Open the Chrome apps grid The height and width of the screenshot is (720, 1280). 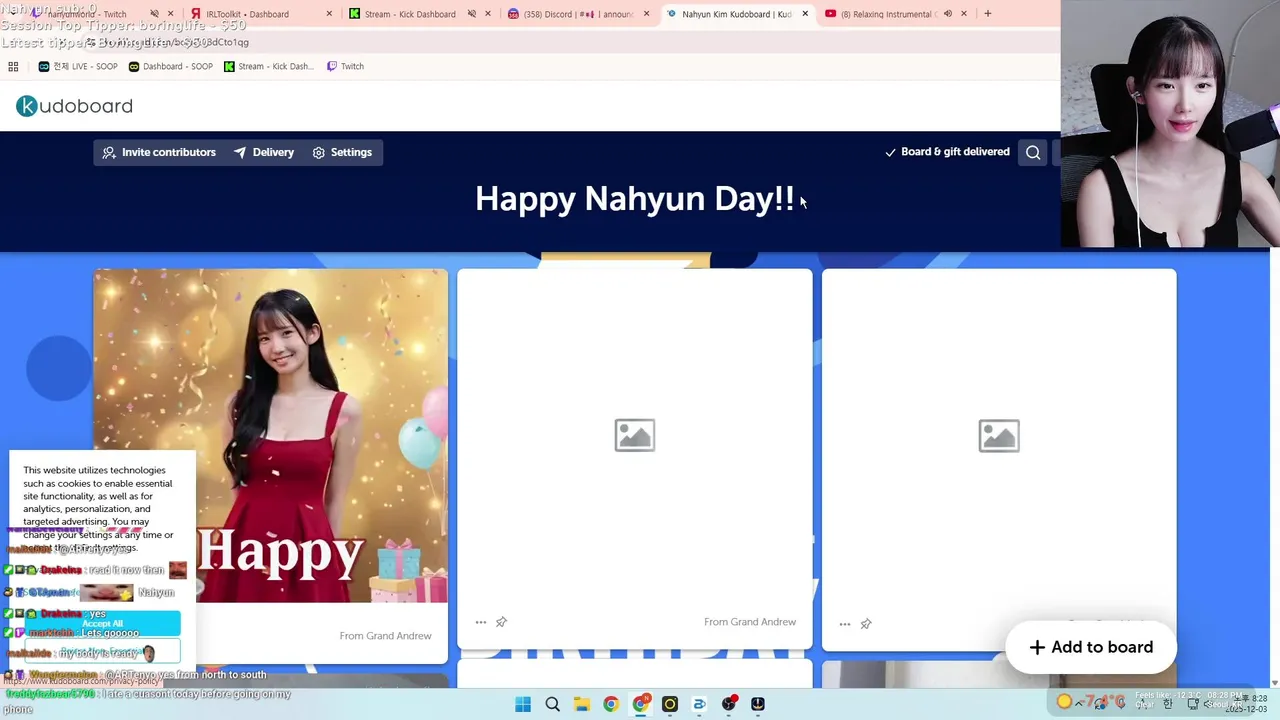point(13,66)
